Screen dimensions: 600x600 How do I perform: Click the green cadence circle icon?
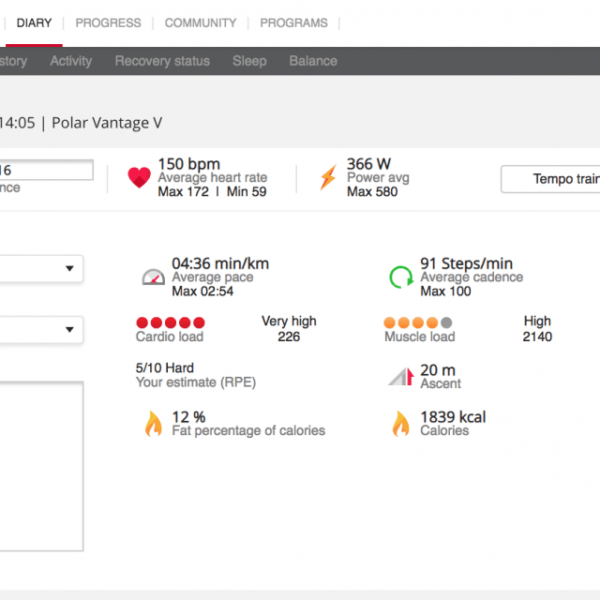401,277
